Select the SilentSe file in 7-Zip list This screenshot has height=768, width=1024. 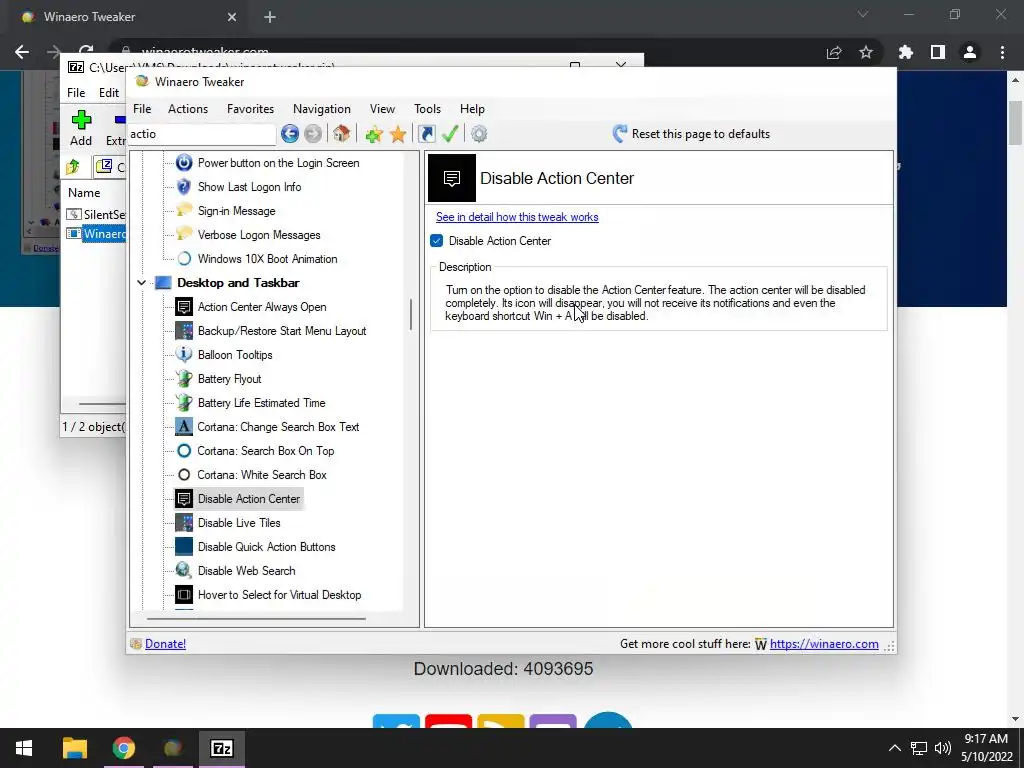click(x=96, y=215)
